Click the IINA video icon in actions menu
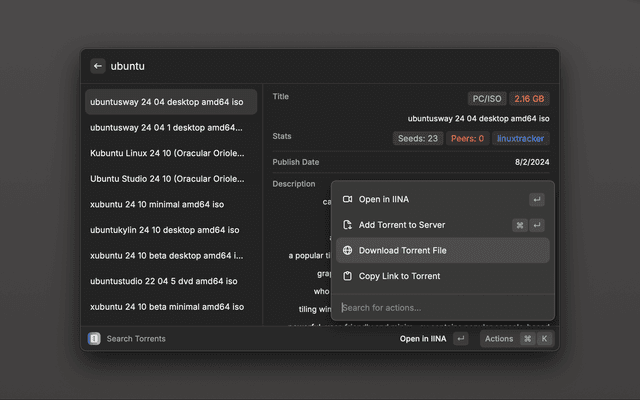 click(347, 199)
